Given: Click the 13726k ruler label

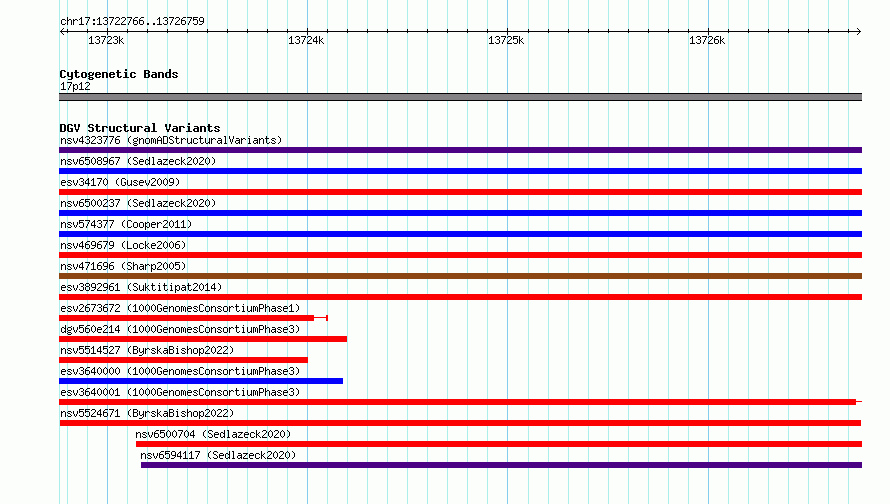Looking at the screenshot, I should [707, 40].
